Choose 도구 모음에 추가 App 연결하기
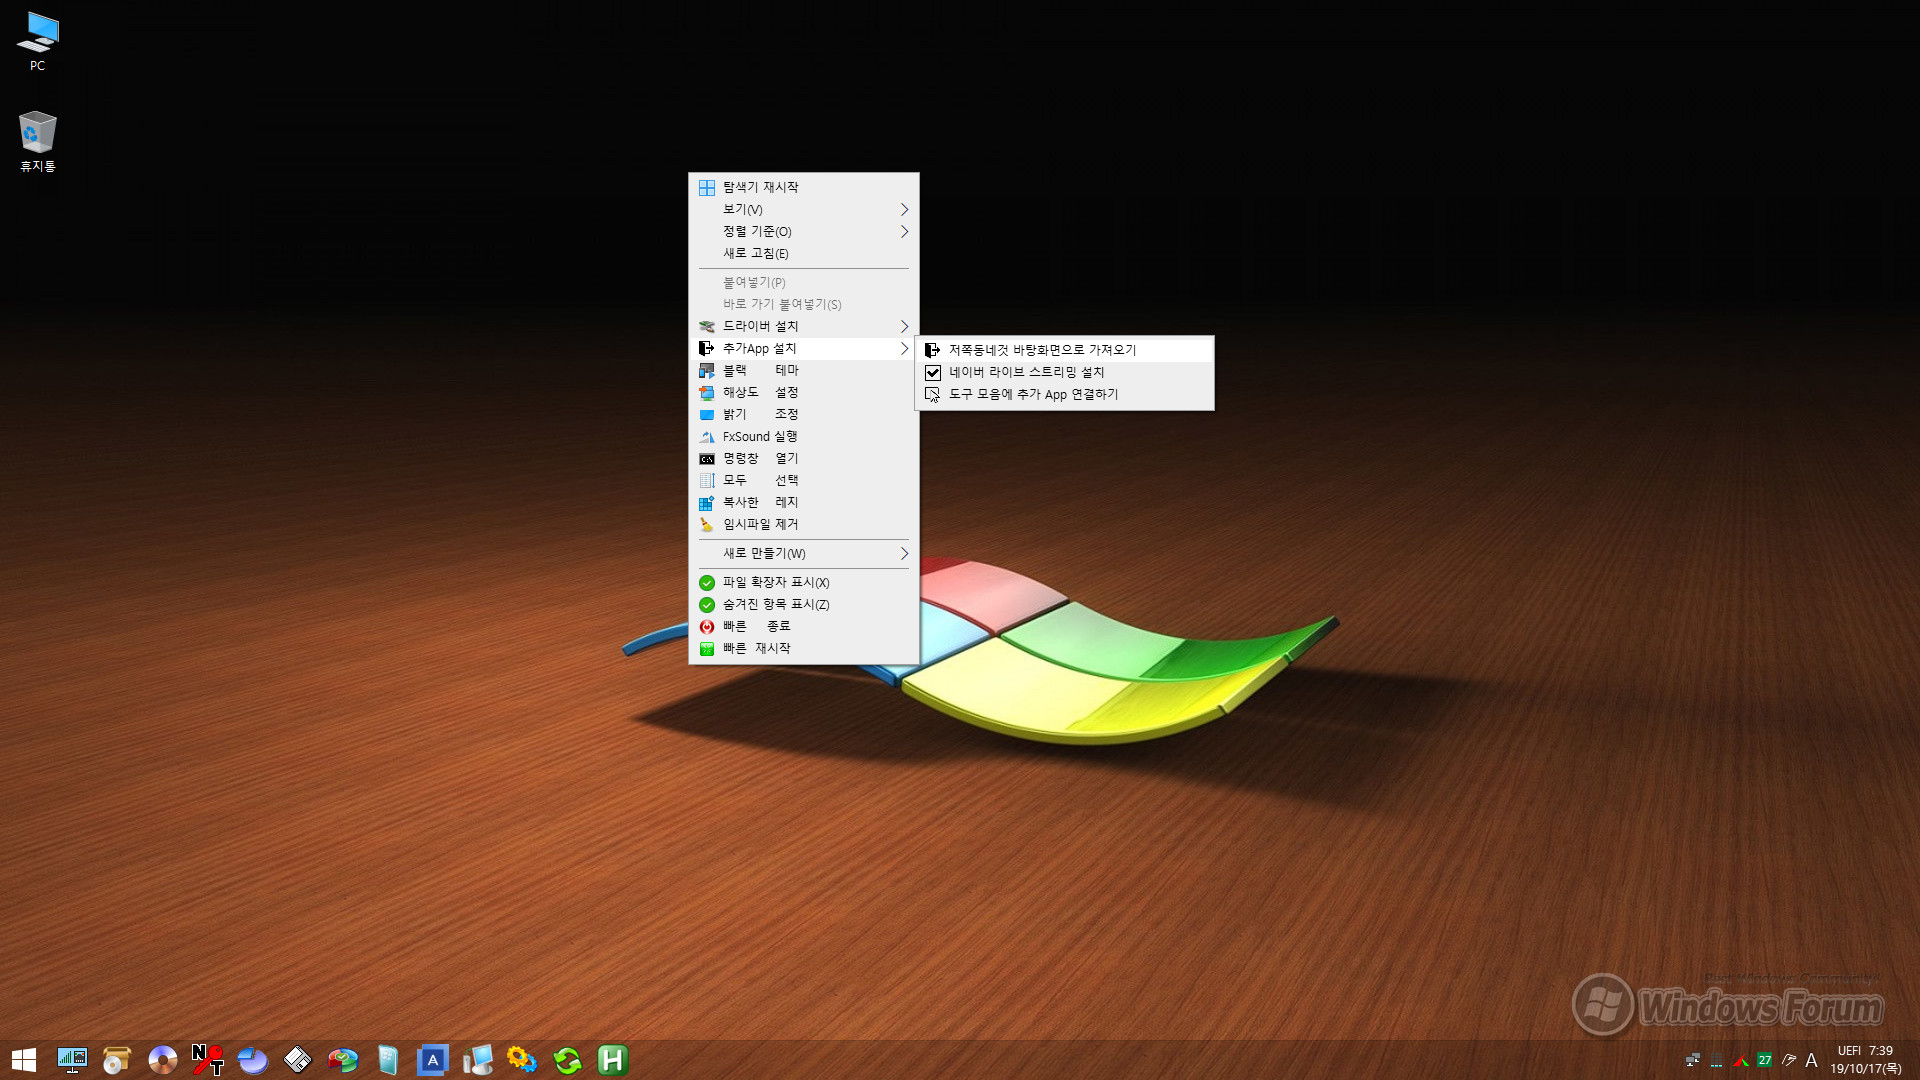 coord(1064,394)
